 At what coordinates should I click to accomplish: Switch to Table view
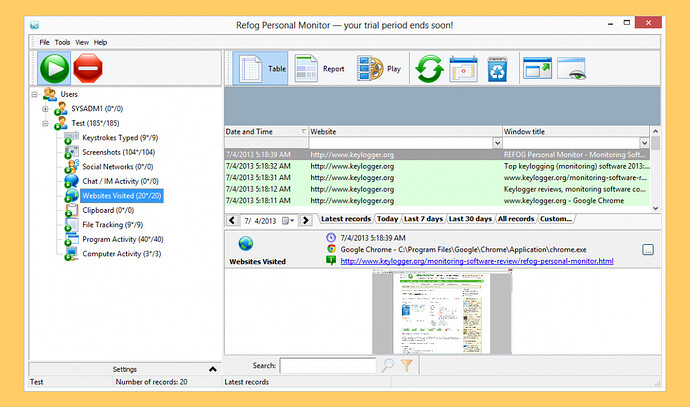[x=262, y=70]
